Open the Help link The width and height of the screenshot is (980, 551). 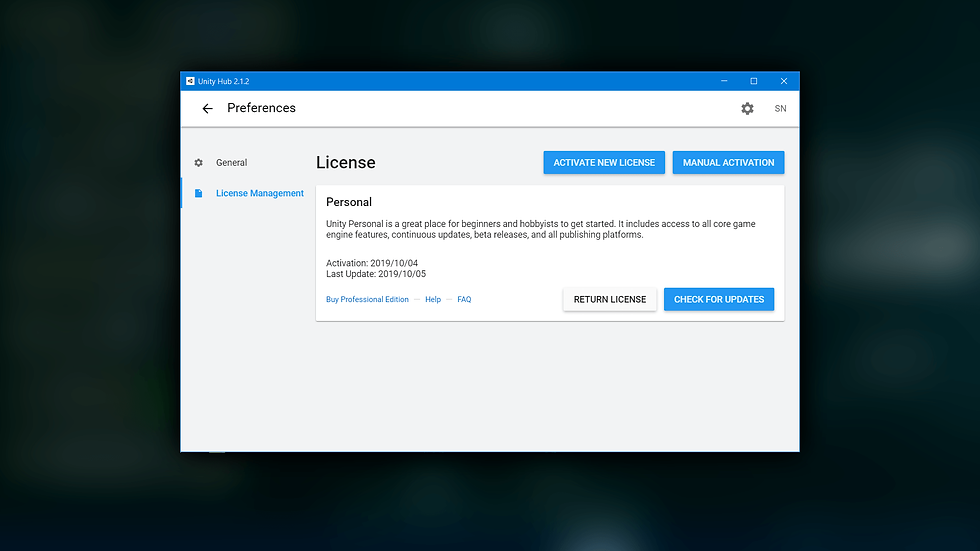pyautogui.click(x=433, y=299)
